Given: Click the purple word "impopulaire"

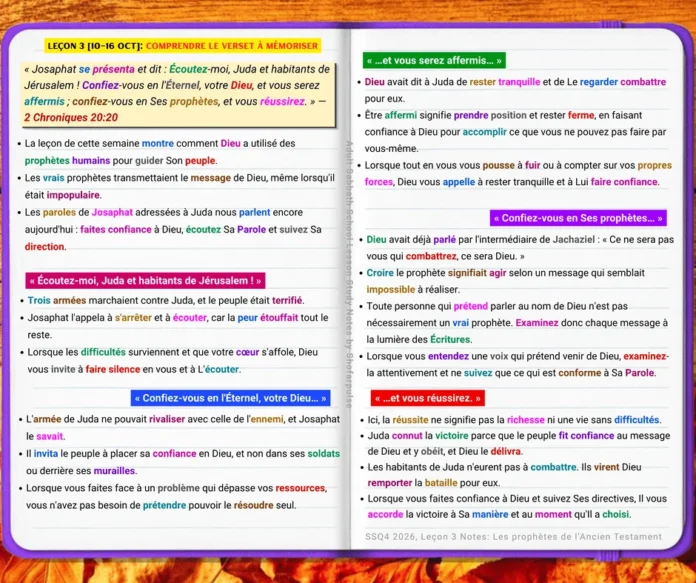Looking at the screenshot, I should click(73, 195).
